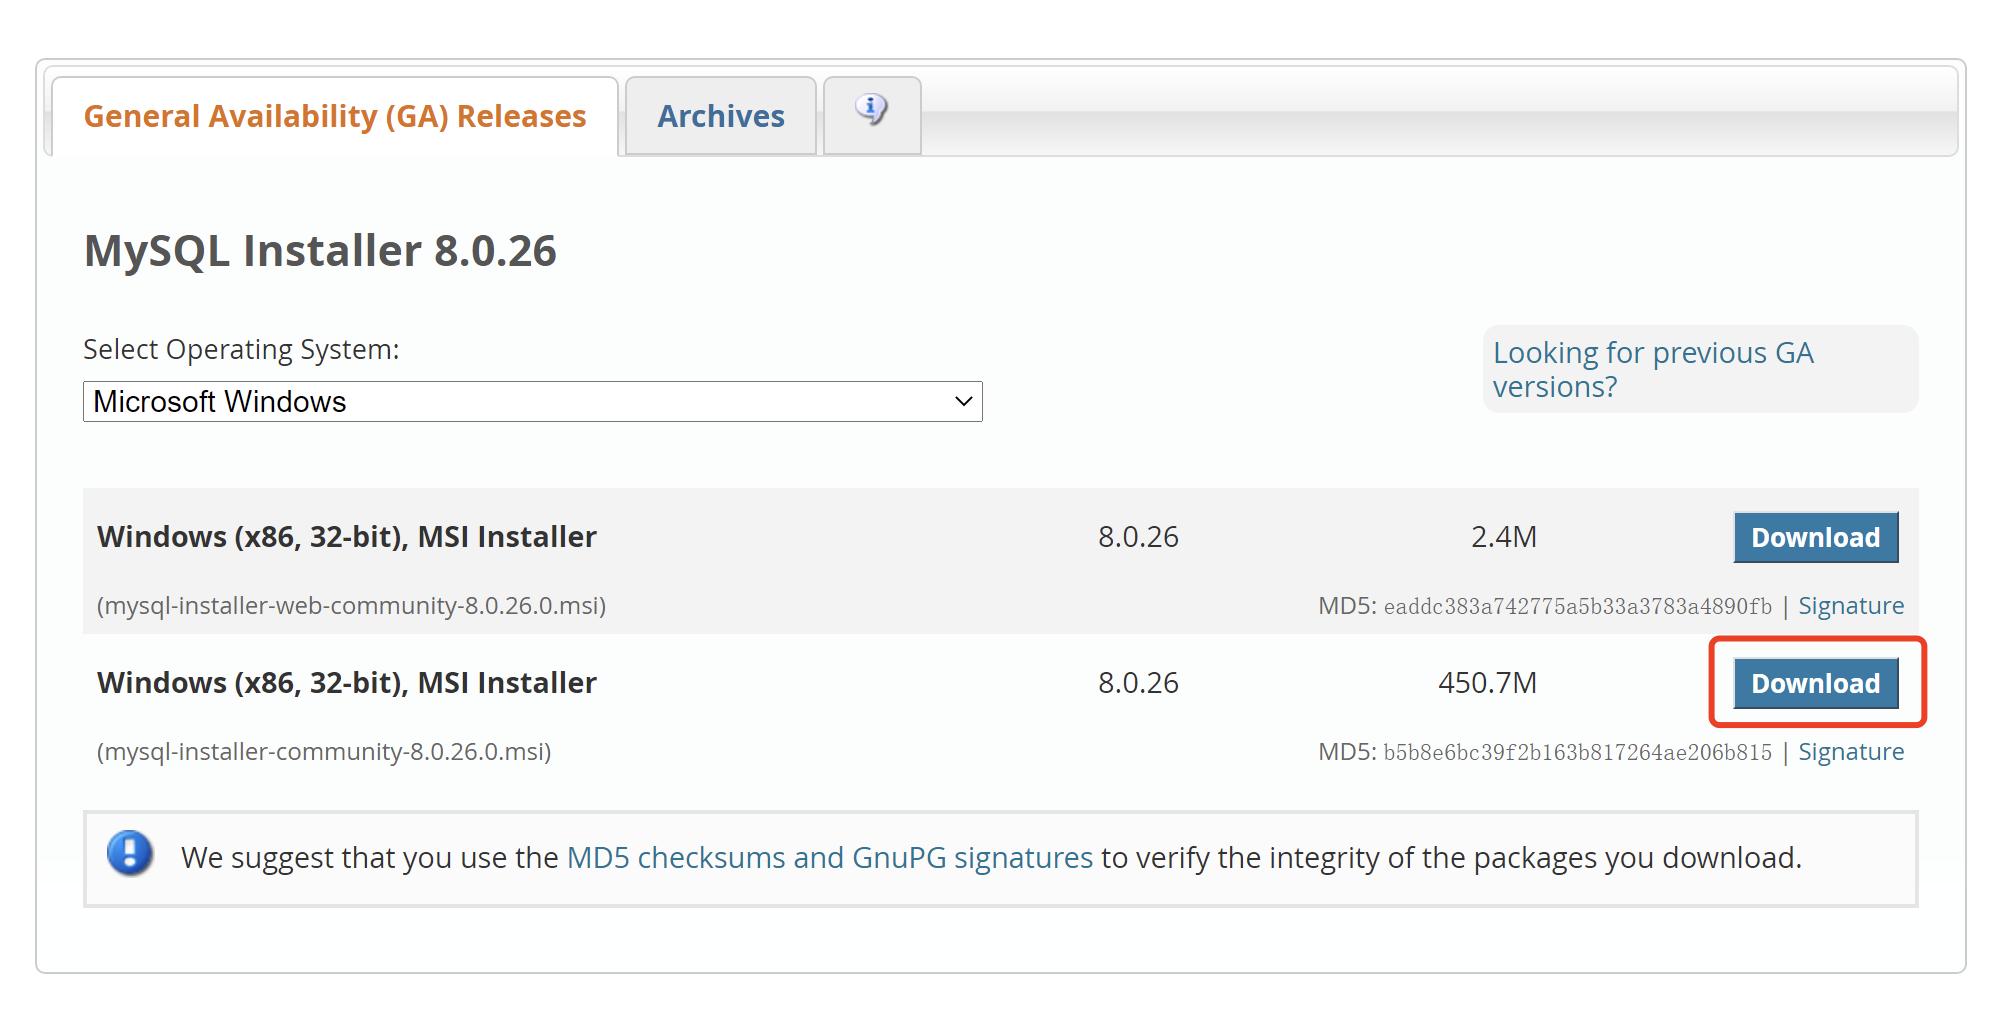Click filename (mysql-installer-web-community-8.0.26.0.msi)
Screen dimensions: 2016x1026
coord(351,606)
